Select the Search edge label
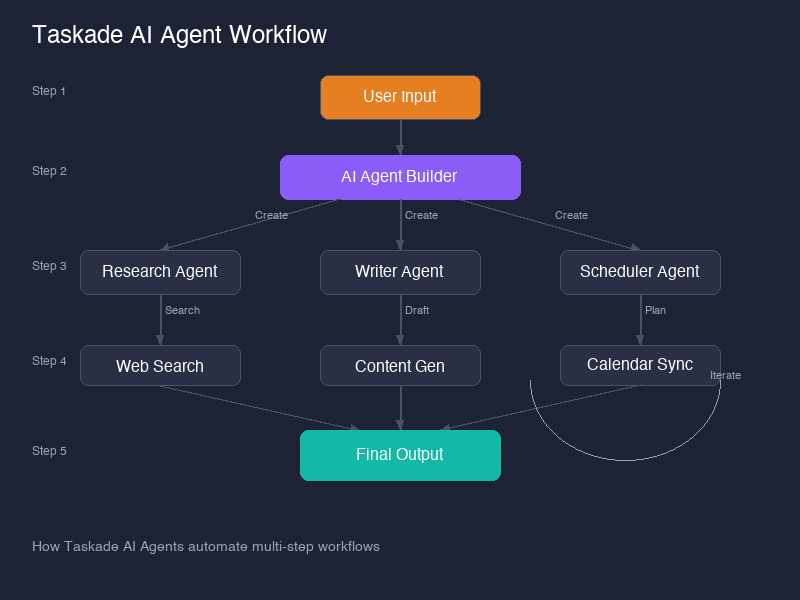The width and height of the screenshot is (800, 600). point(182,310)
